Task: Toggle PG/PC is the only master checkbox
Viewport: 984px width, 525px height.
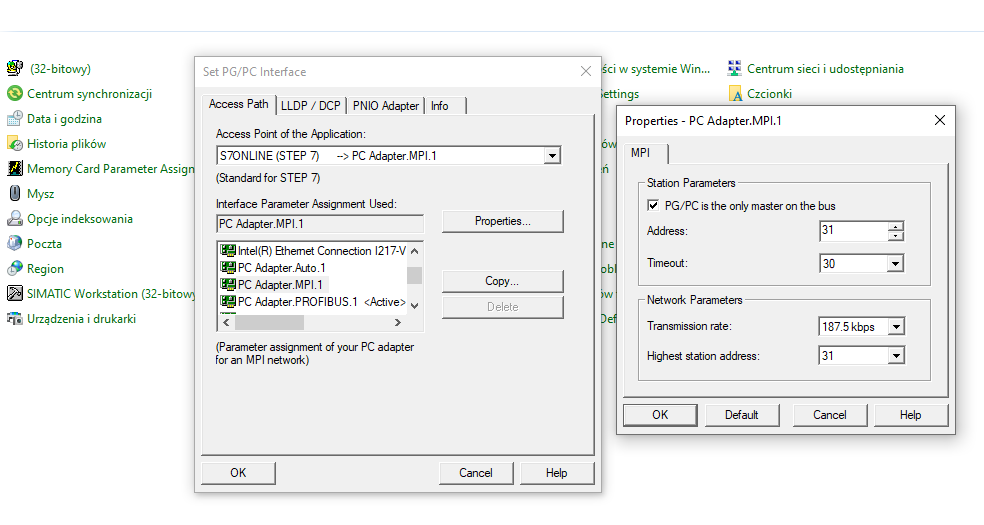Action: [x=653, y=206]
